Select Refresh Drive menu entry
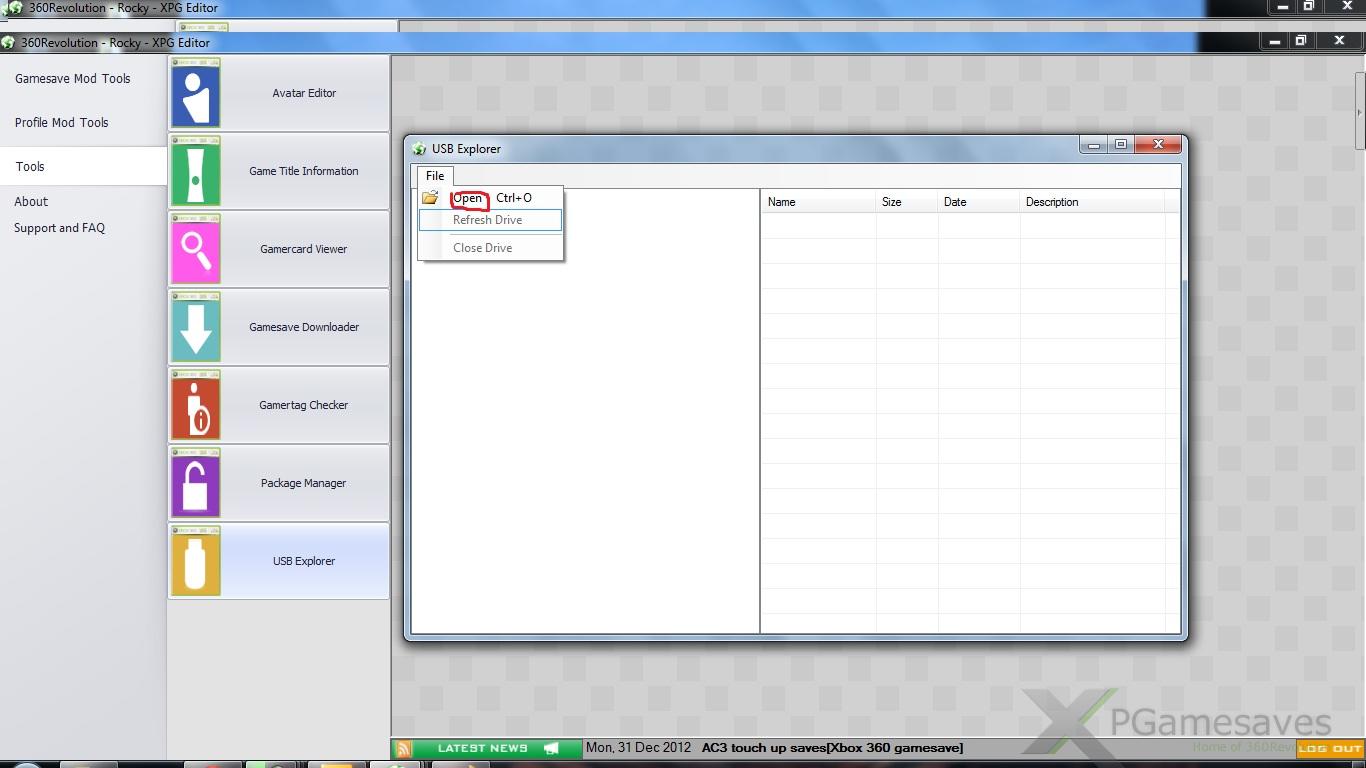The image size is (1366, 768). click(487, 220)
